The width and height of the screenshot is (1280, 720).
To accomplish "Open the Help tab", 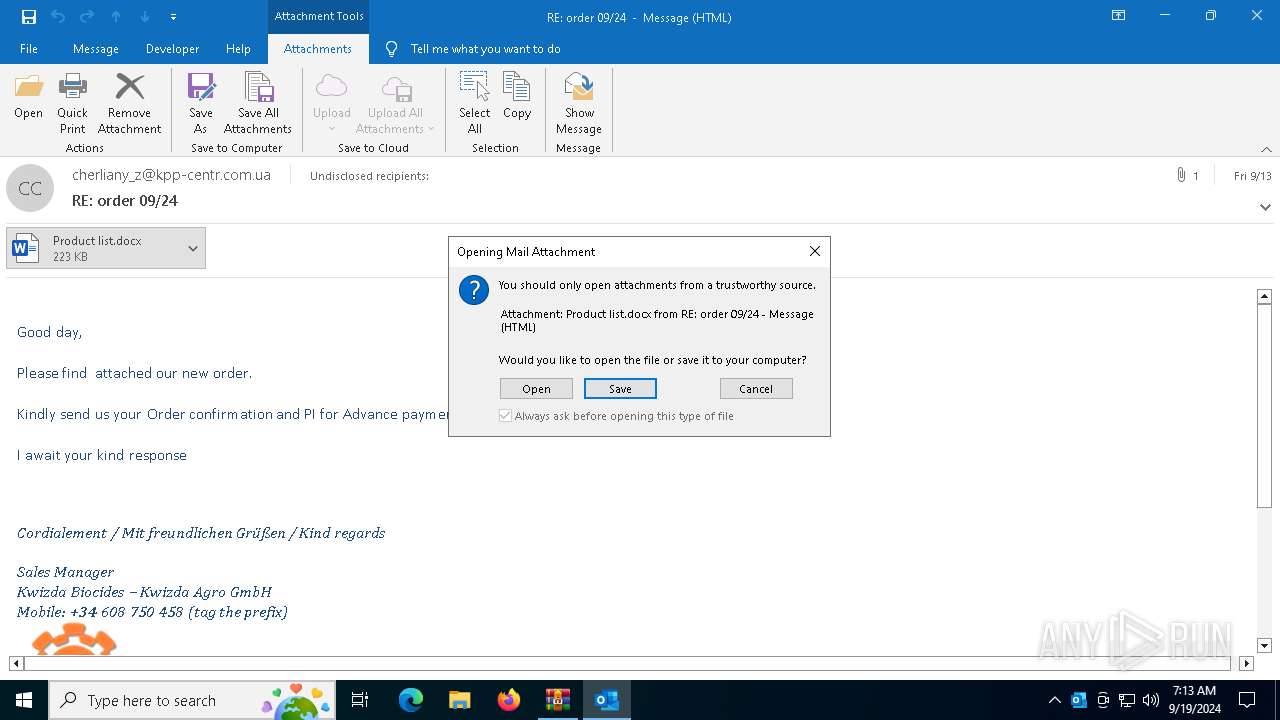I will click(x=238, y=48).
